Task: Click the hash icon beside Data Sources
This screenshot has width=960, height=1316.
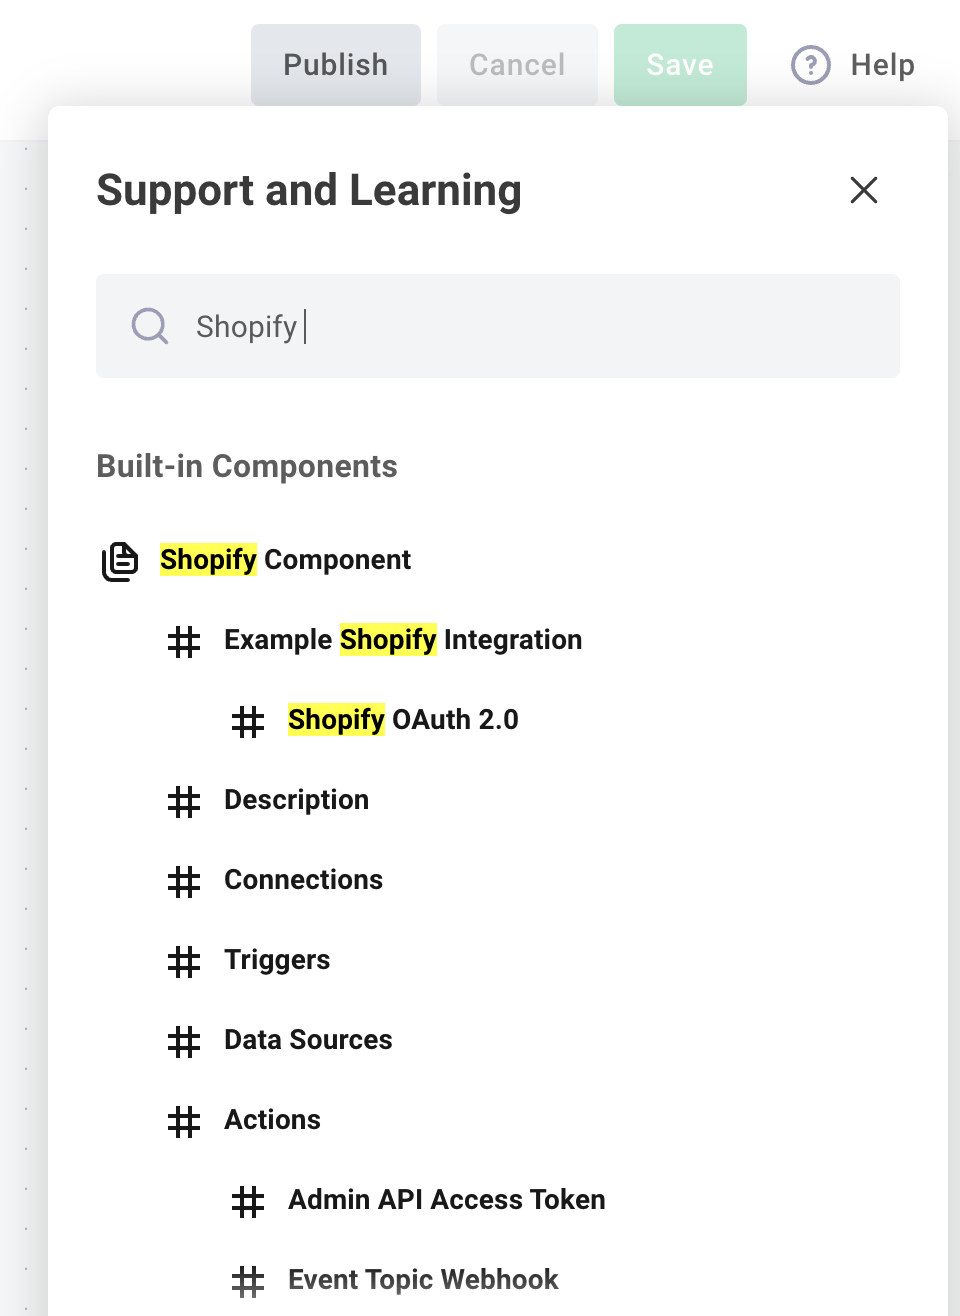Action: tap(183, 1042)
